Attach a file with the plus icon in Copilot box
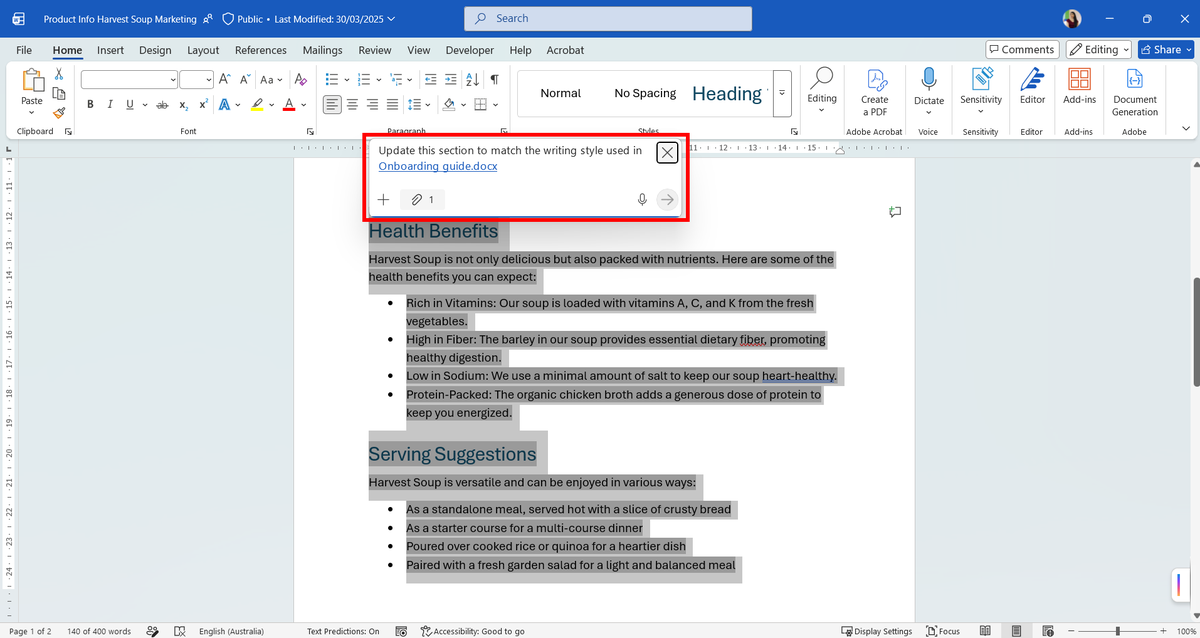 383,200
